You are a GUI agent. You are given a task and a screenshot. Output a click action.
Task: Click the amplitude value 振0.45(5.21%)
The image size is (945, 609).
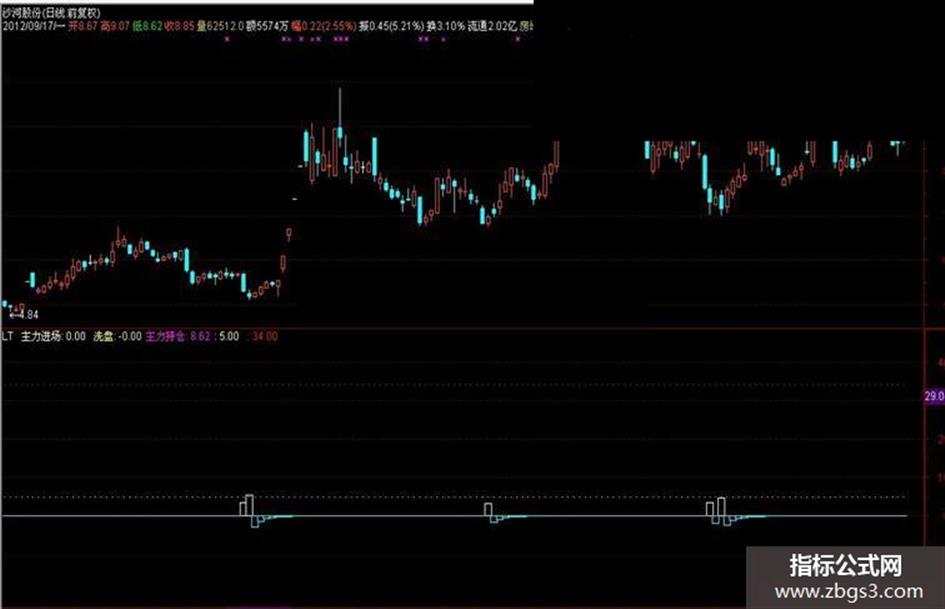[x=391, y=26]
